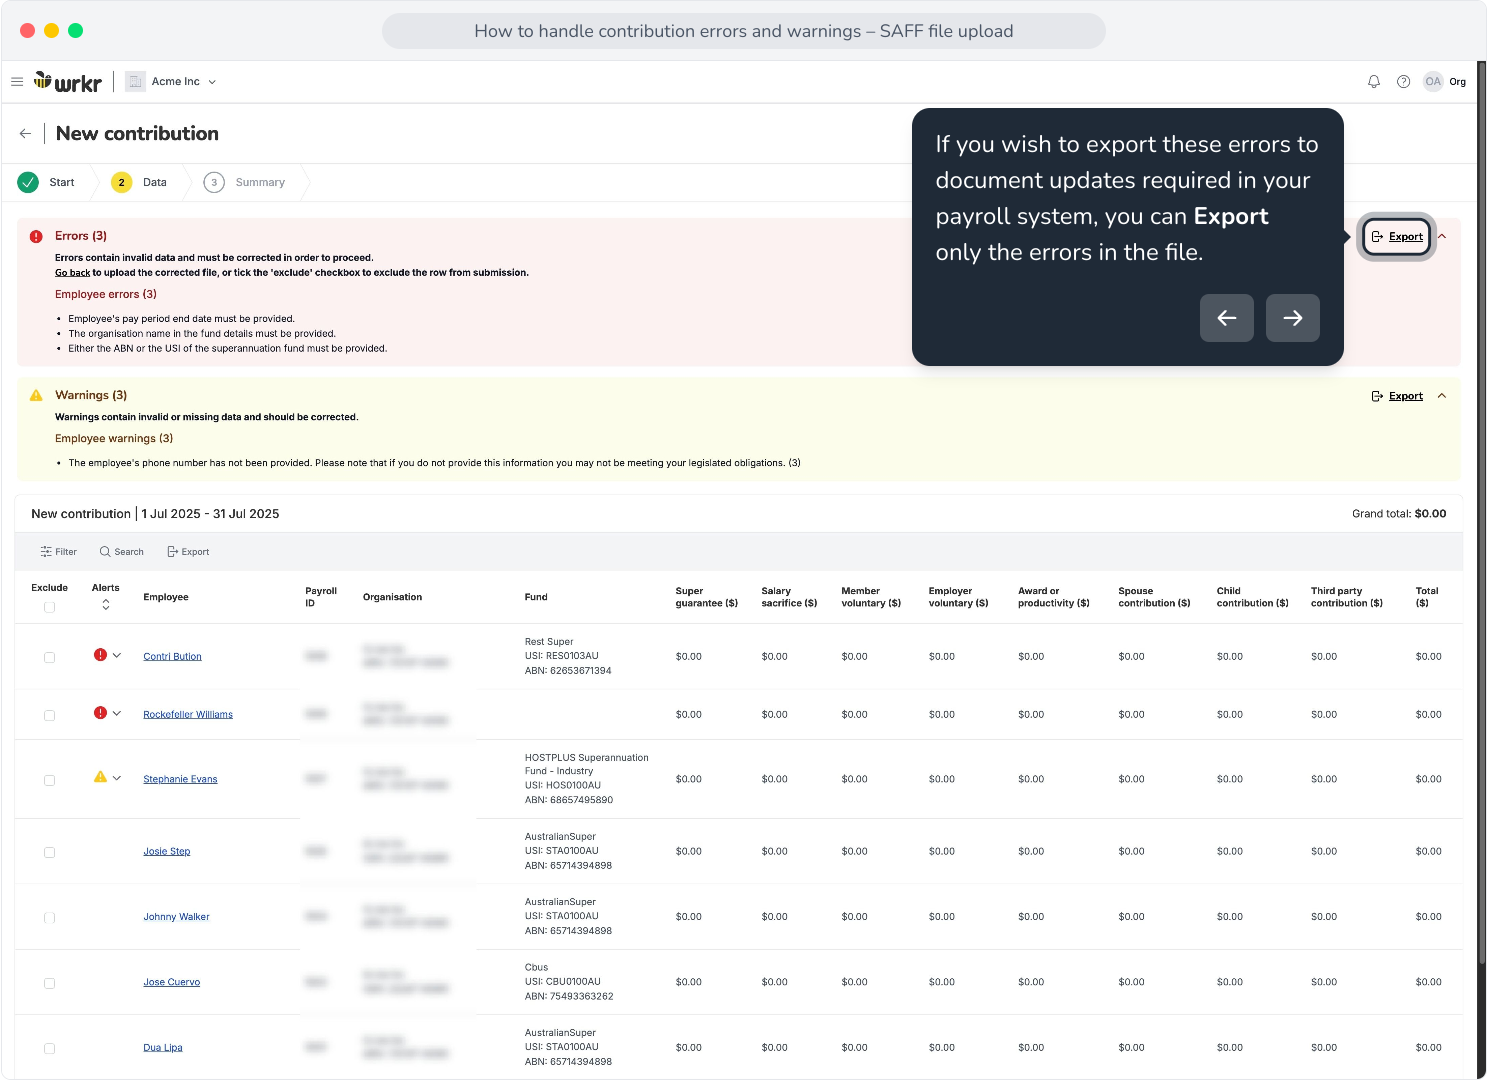Tick the exclude checkbox for Dua Lipa
Viewport: 1488px width, 1080px height.
[x=49, y=1048]
